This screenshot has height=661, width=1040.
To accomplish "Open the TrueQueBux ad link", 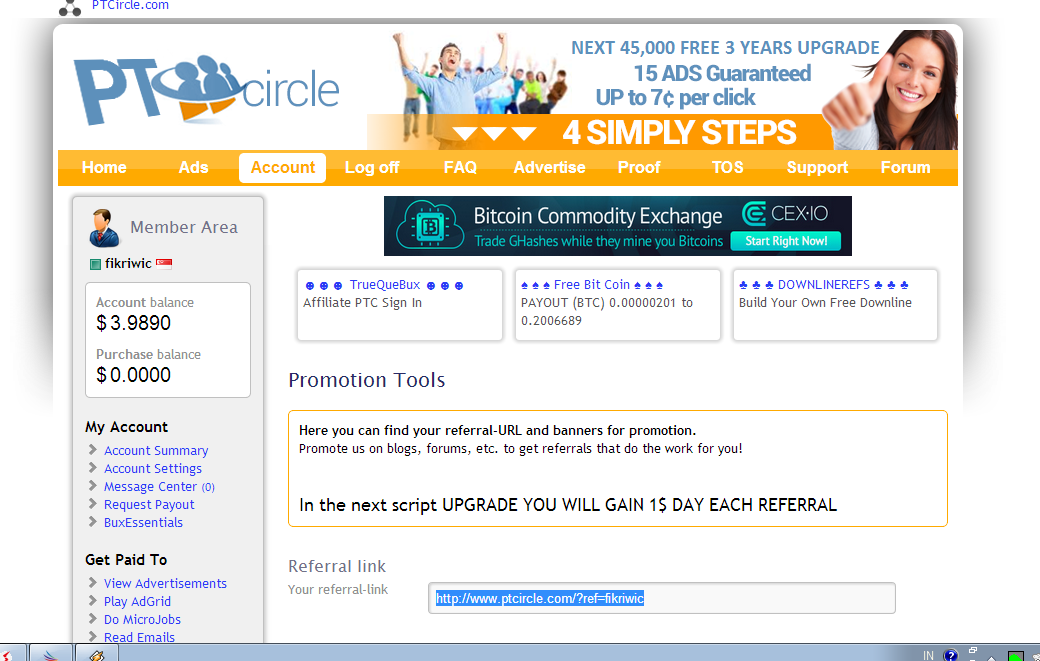I will point(385,285).
